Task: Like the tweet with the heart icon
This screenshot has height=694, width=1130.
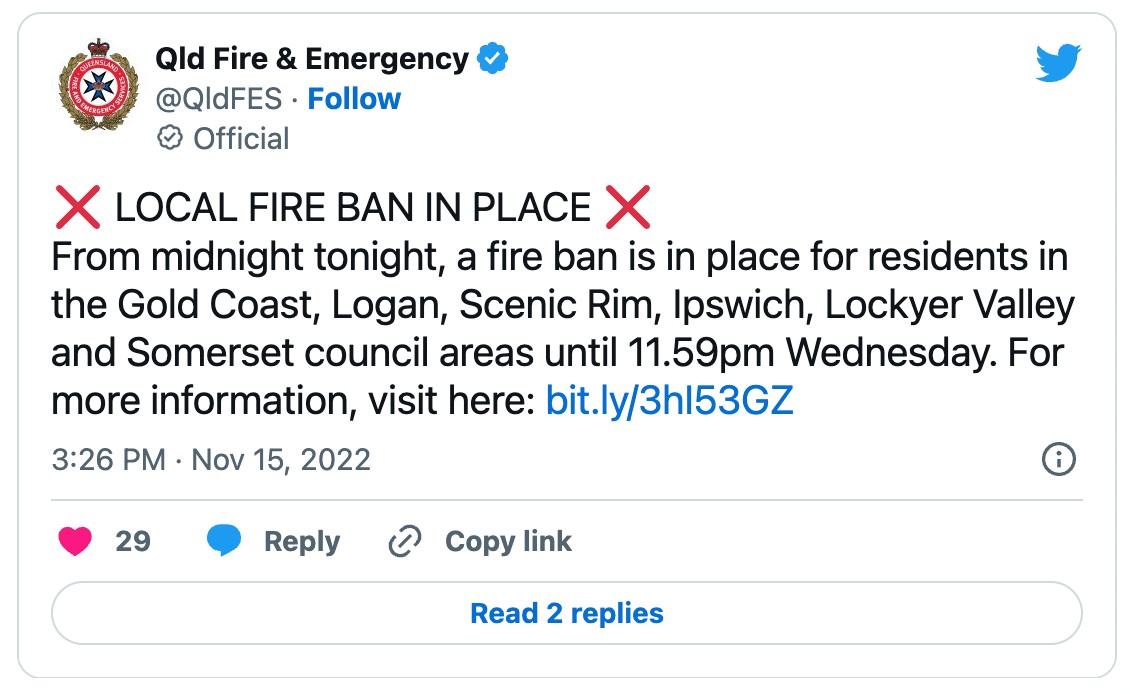Action: [75, 542]
